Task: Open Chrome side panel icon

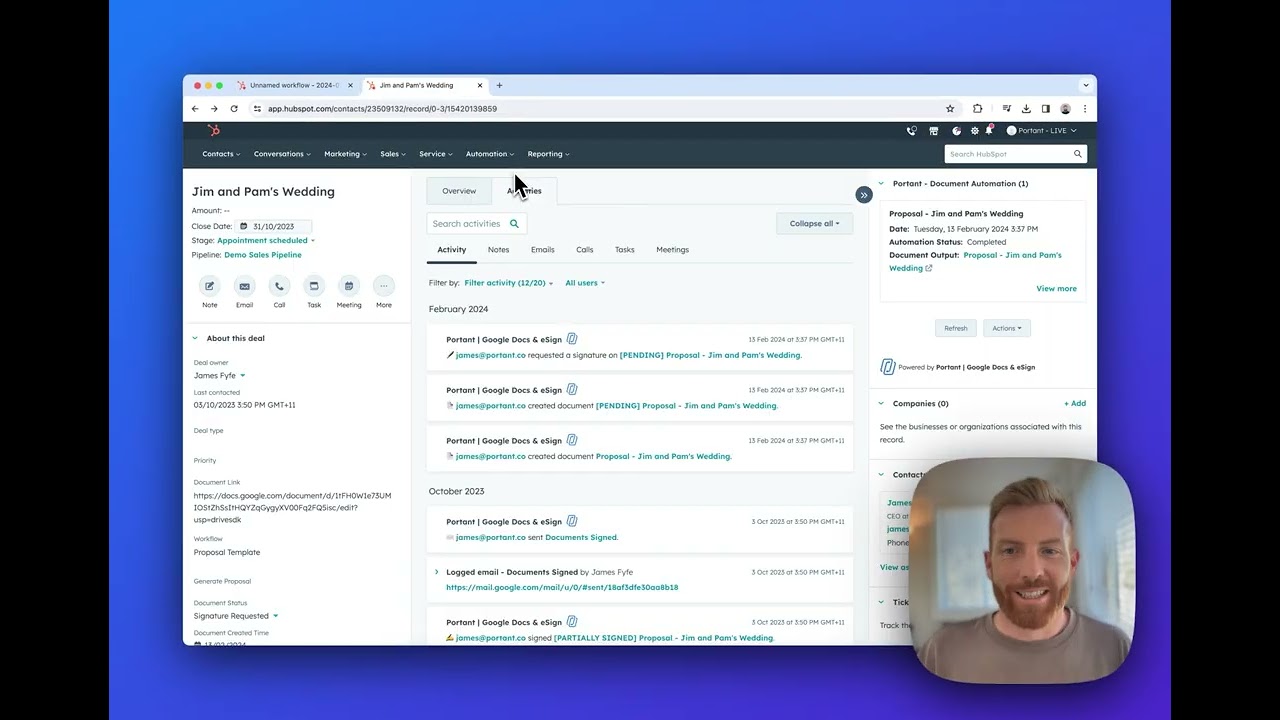Action: click(x=1046, y=109)
